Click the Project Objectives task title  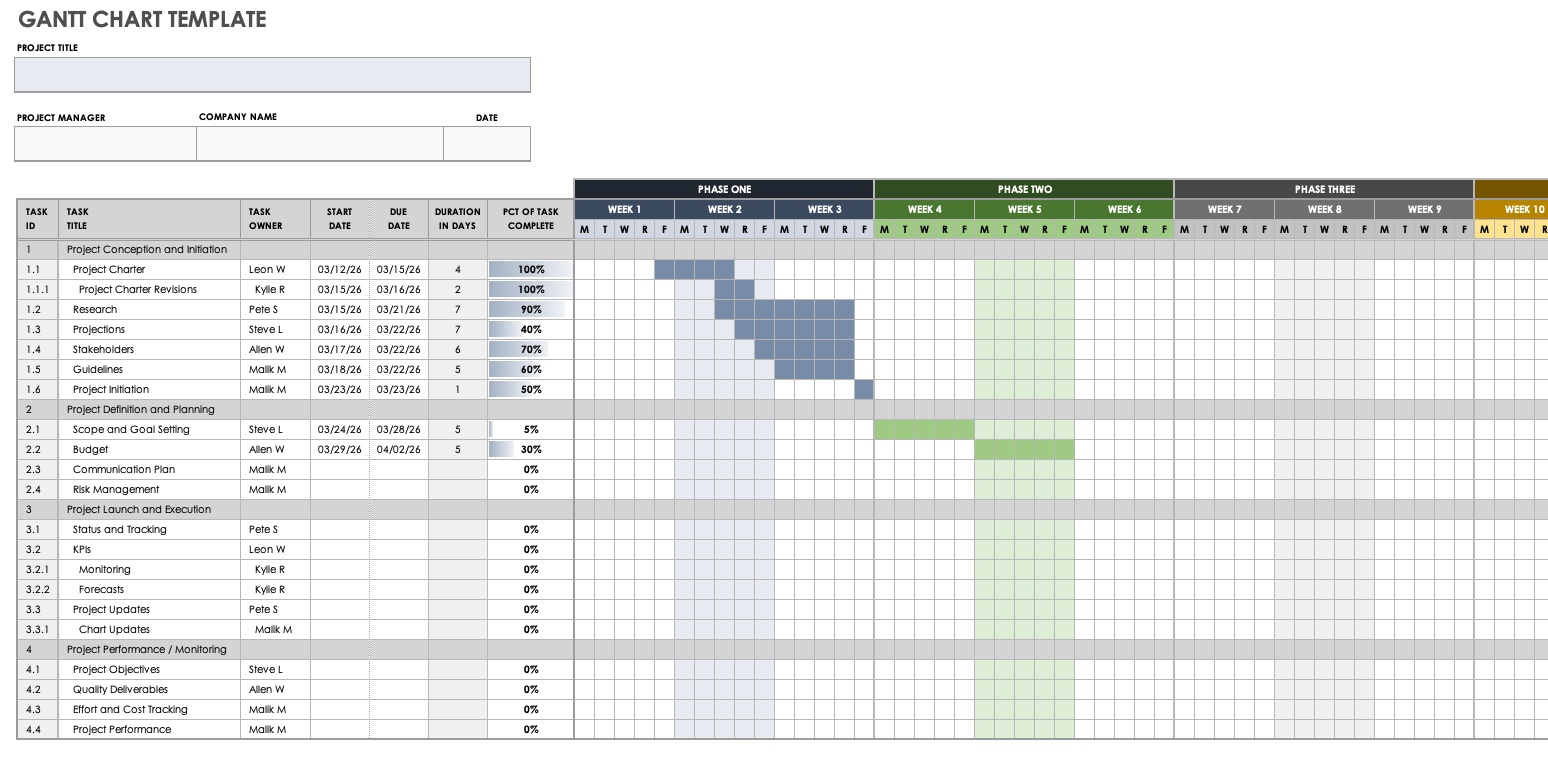tap(116, 669)
